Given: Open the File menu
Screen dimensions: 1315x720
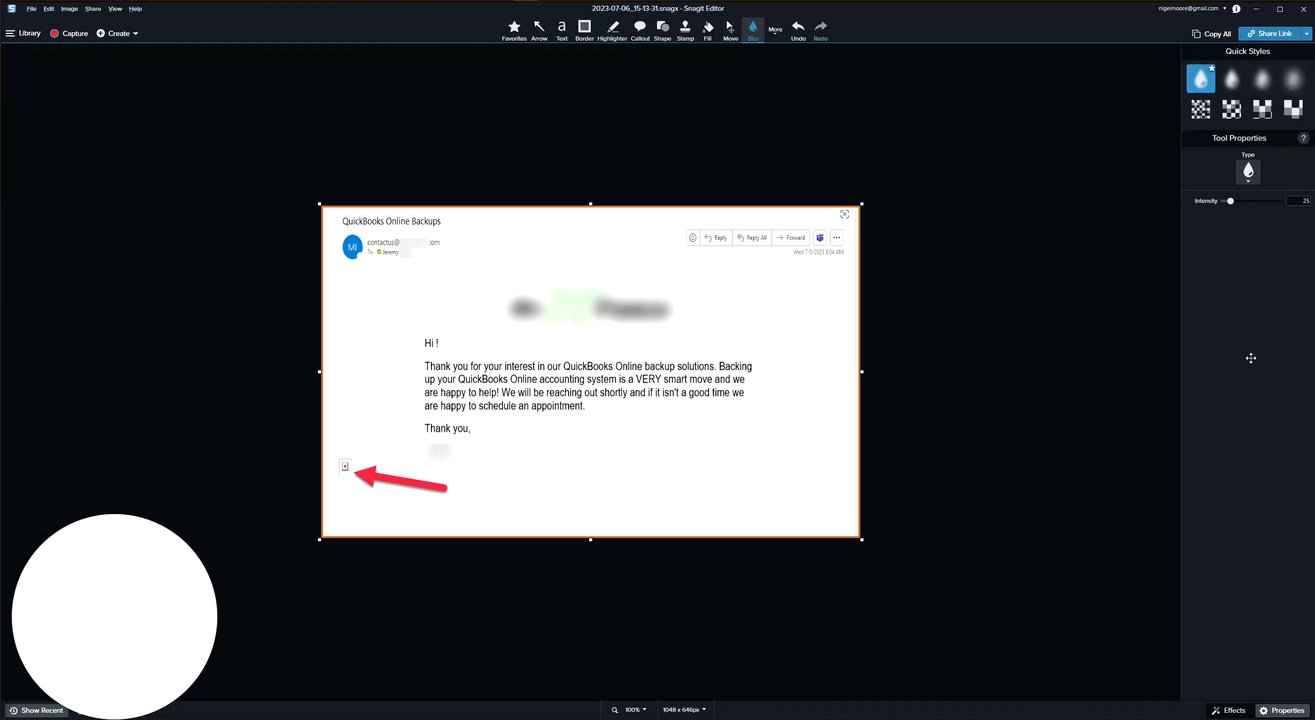Looking at the screenshot, I should 32,8.
